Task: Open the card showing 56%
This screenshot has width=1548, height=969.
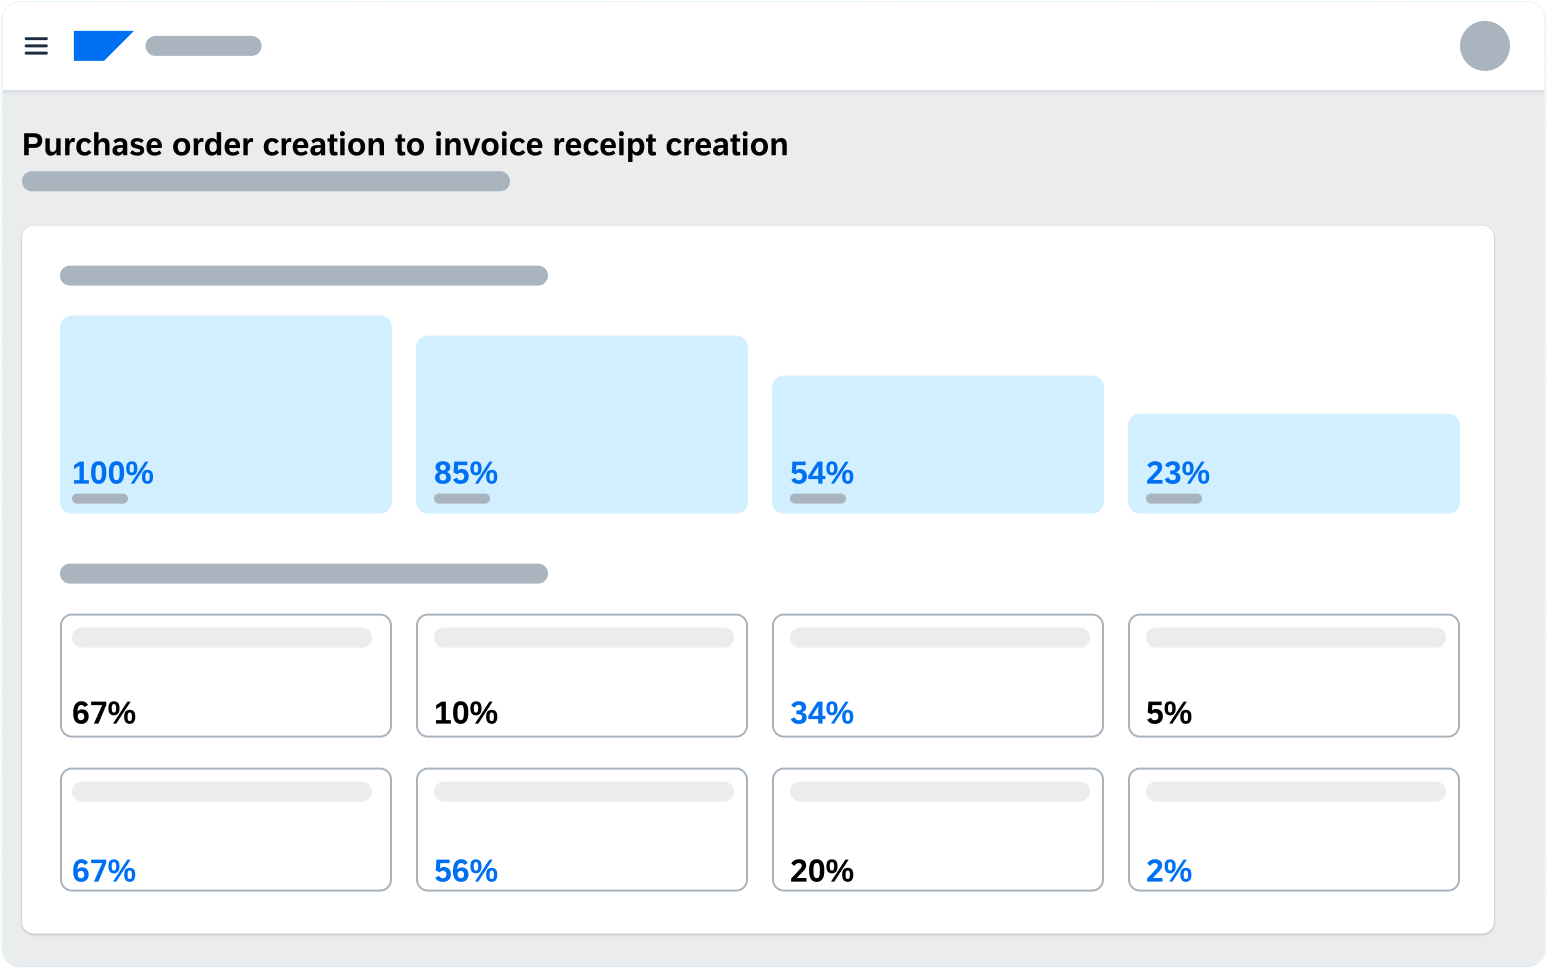Action: (581, 830)
